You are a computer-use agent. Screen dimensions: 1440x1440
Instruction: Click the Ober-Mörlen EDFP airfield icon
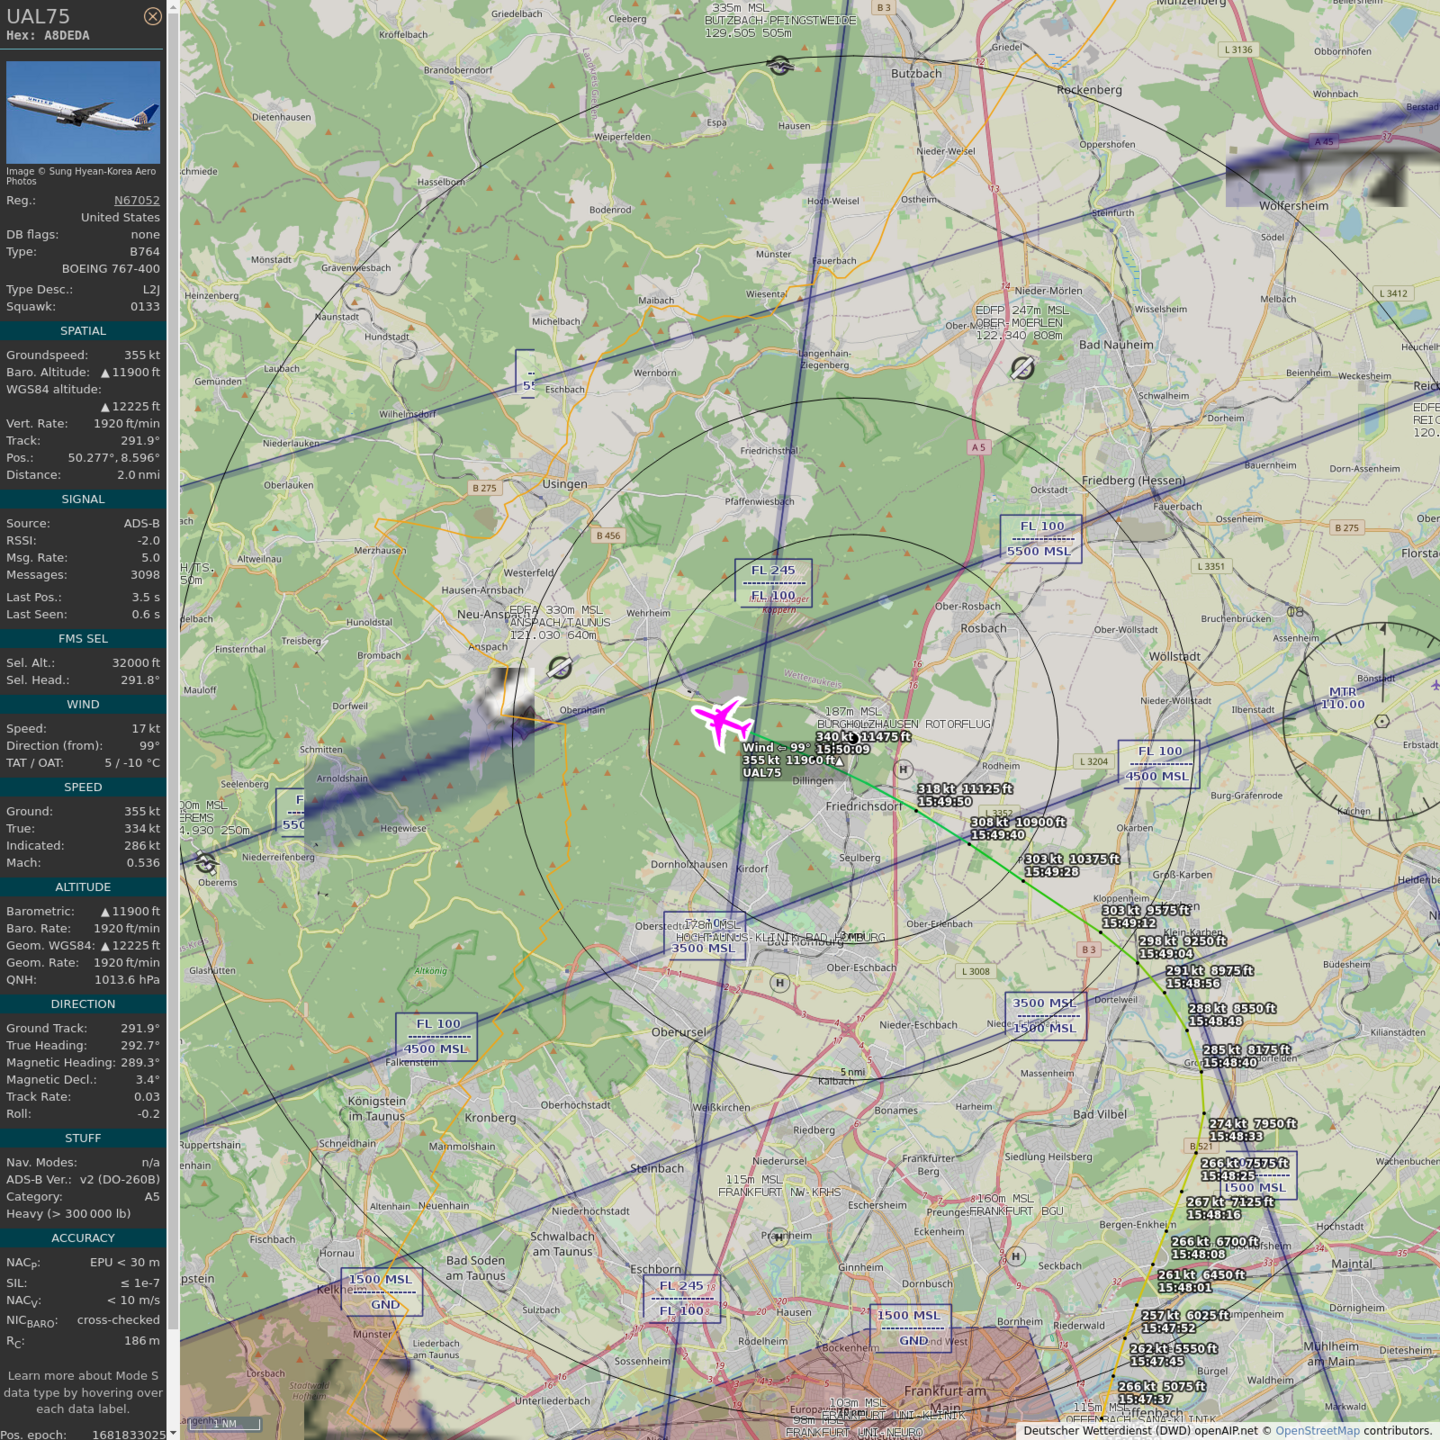[x=1021, y=369]
